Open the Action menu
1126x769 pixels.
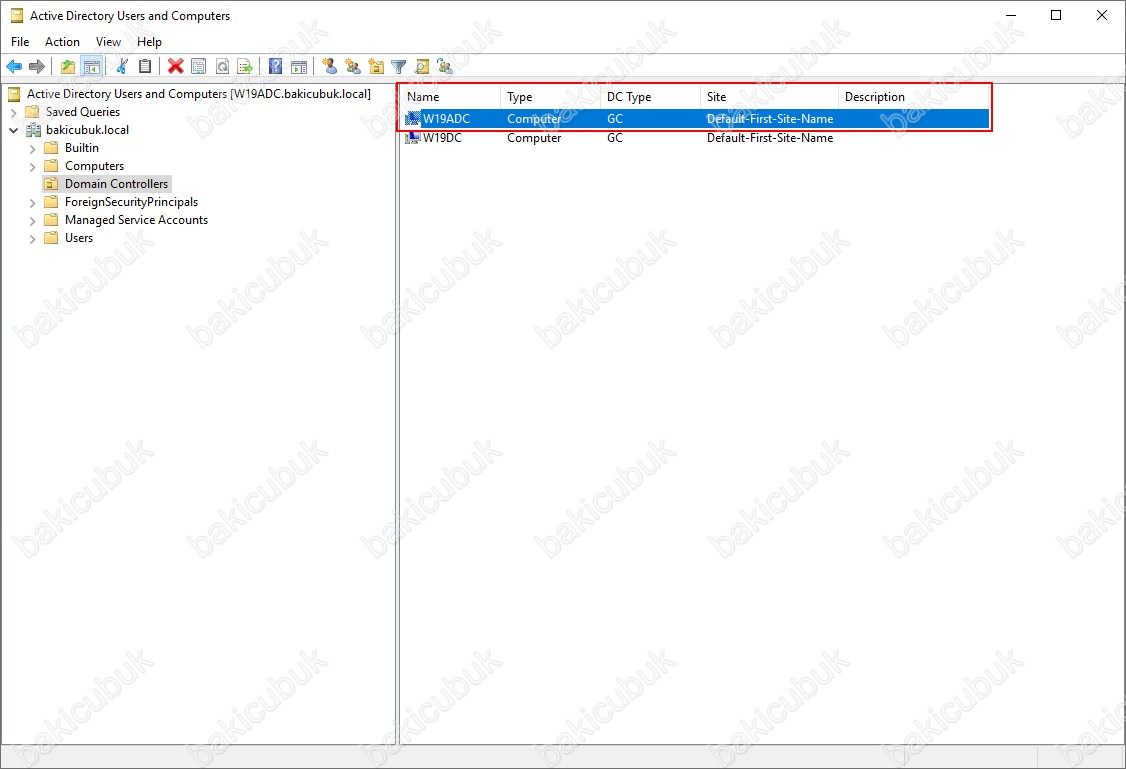[x=62, y=42]
